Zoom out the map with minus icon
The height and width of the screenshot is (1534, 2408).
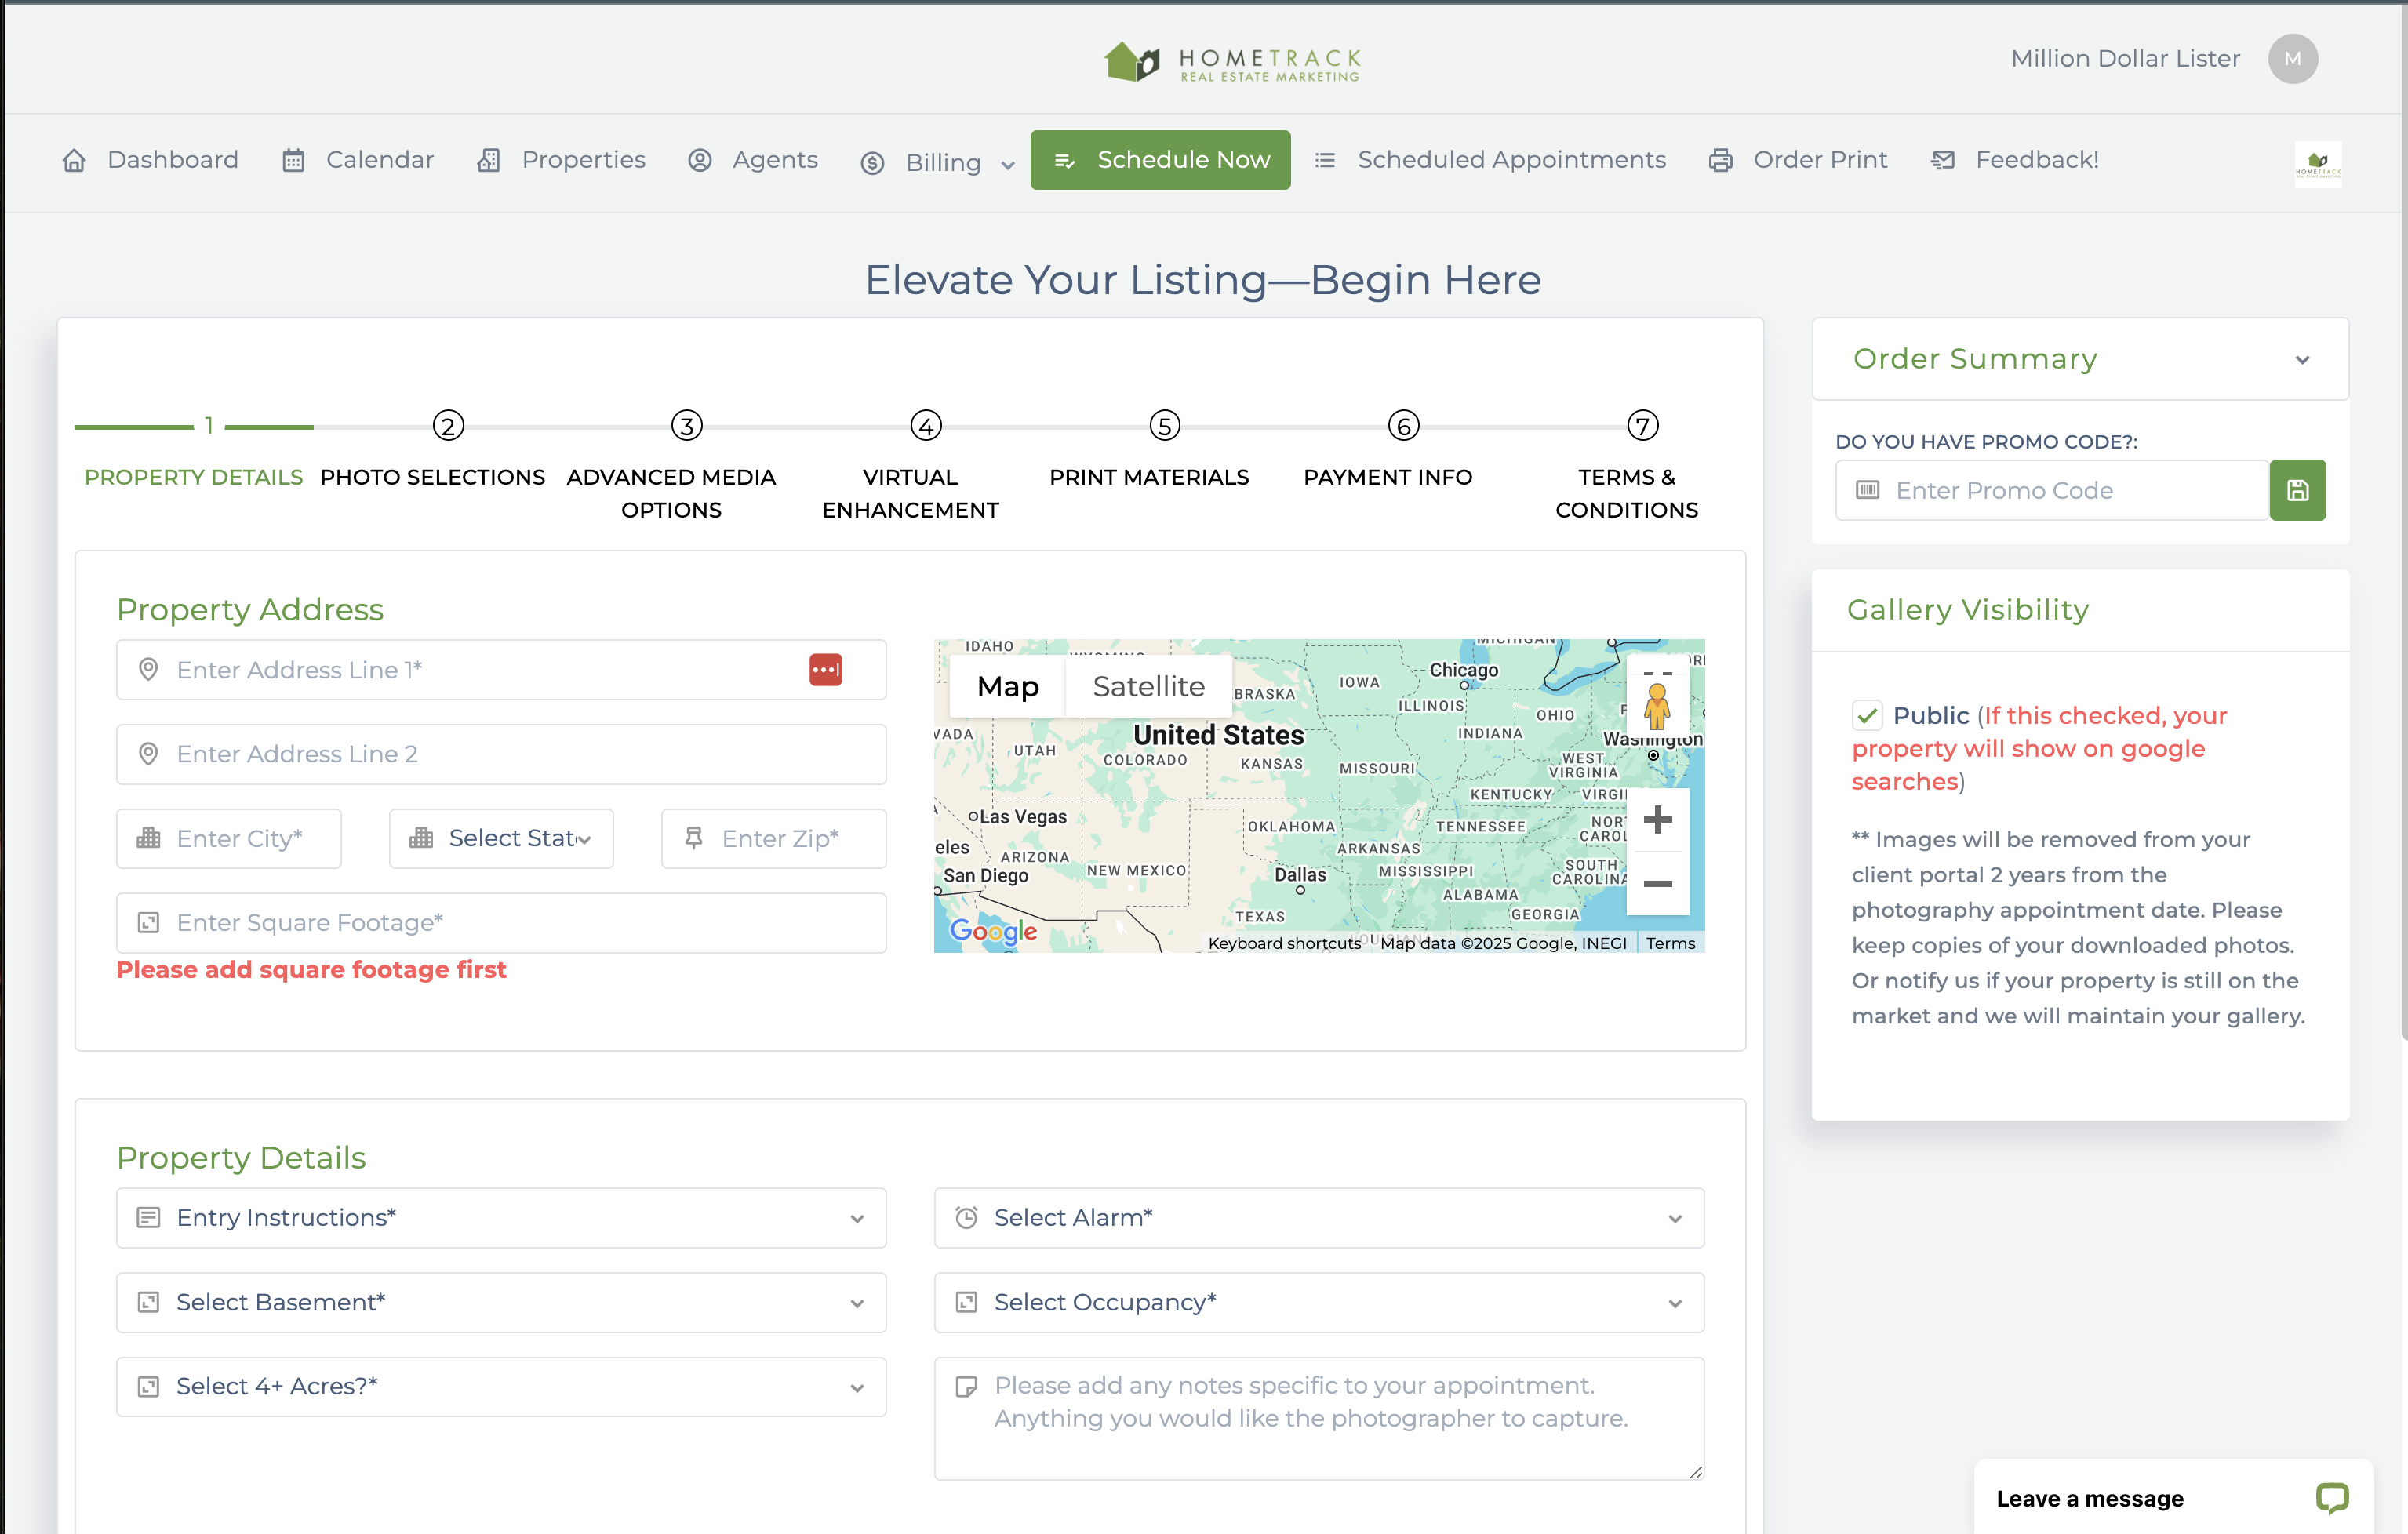(1657, 883)
